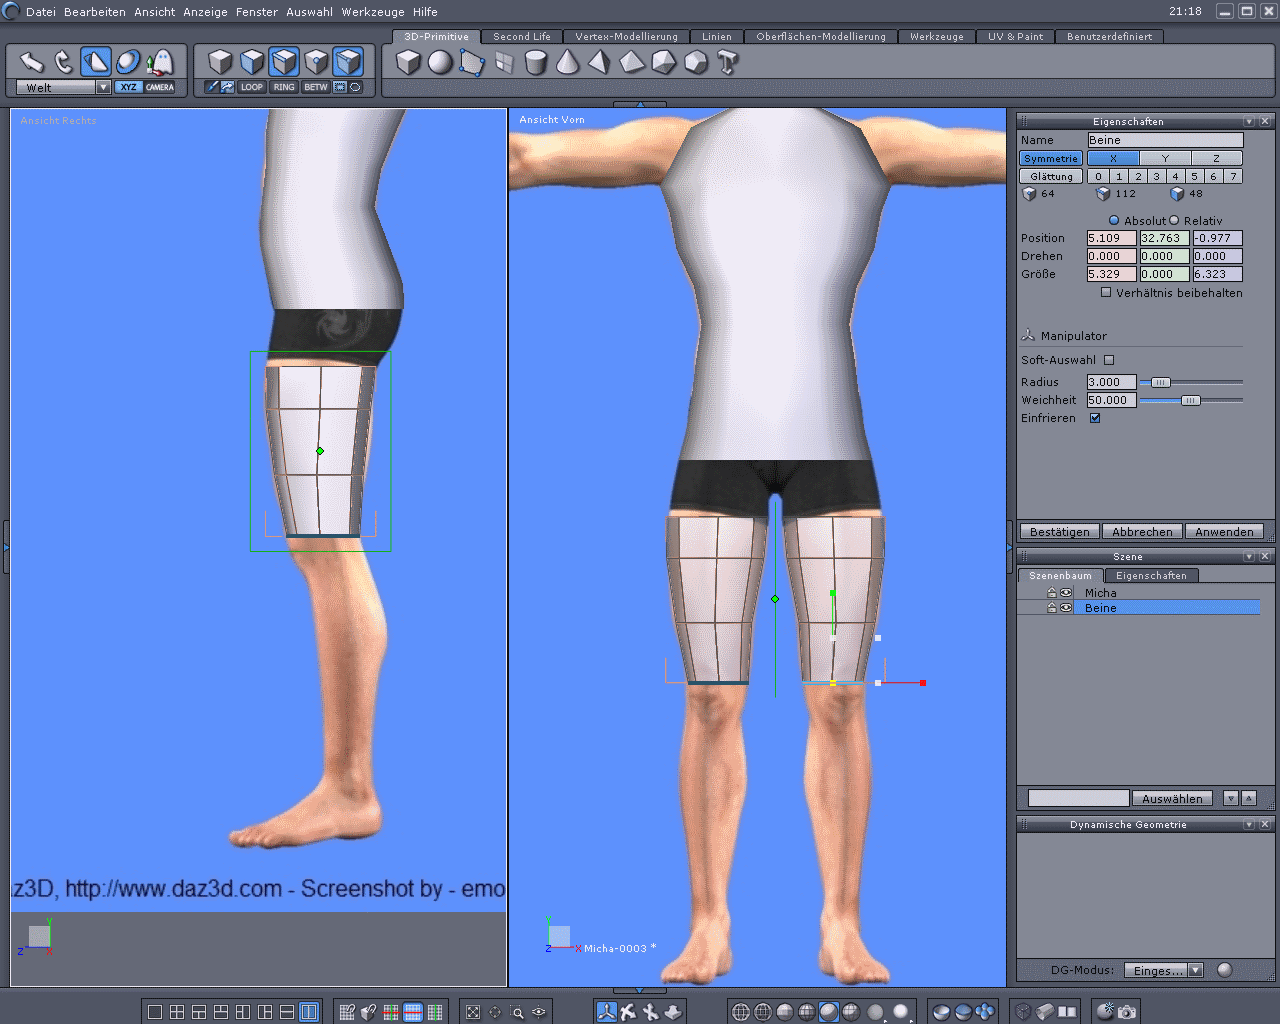The image size is (1280, 1024).
Task: Select the cylinder primitive icon
Action: point(536,63)
